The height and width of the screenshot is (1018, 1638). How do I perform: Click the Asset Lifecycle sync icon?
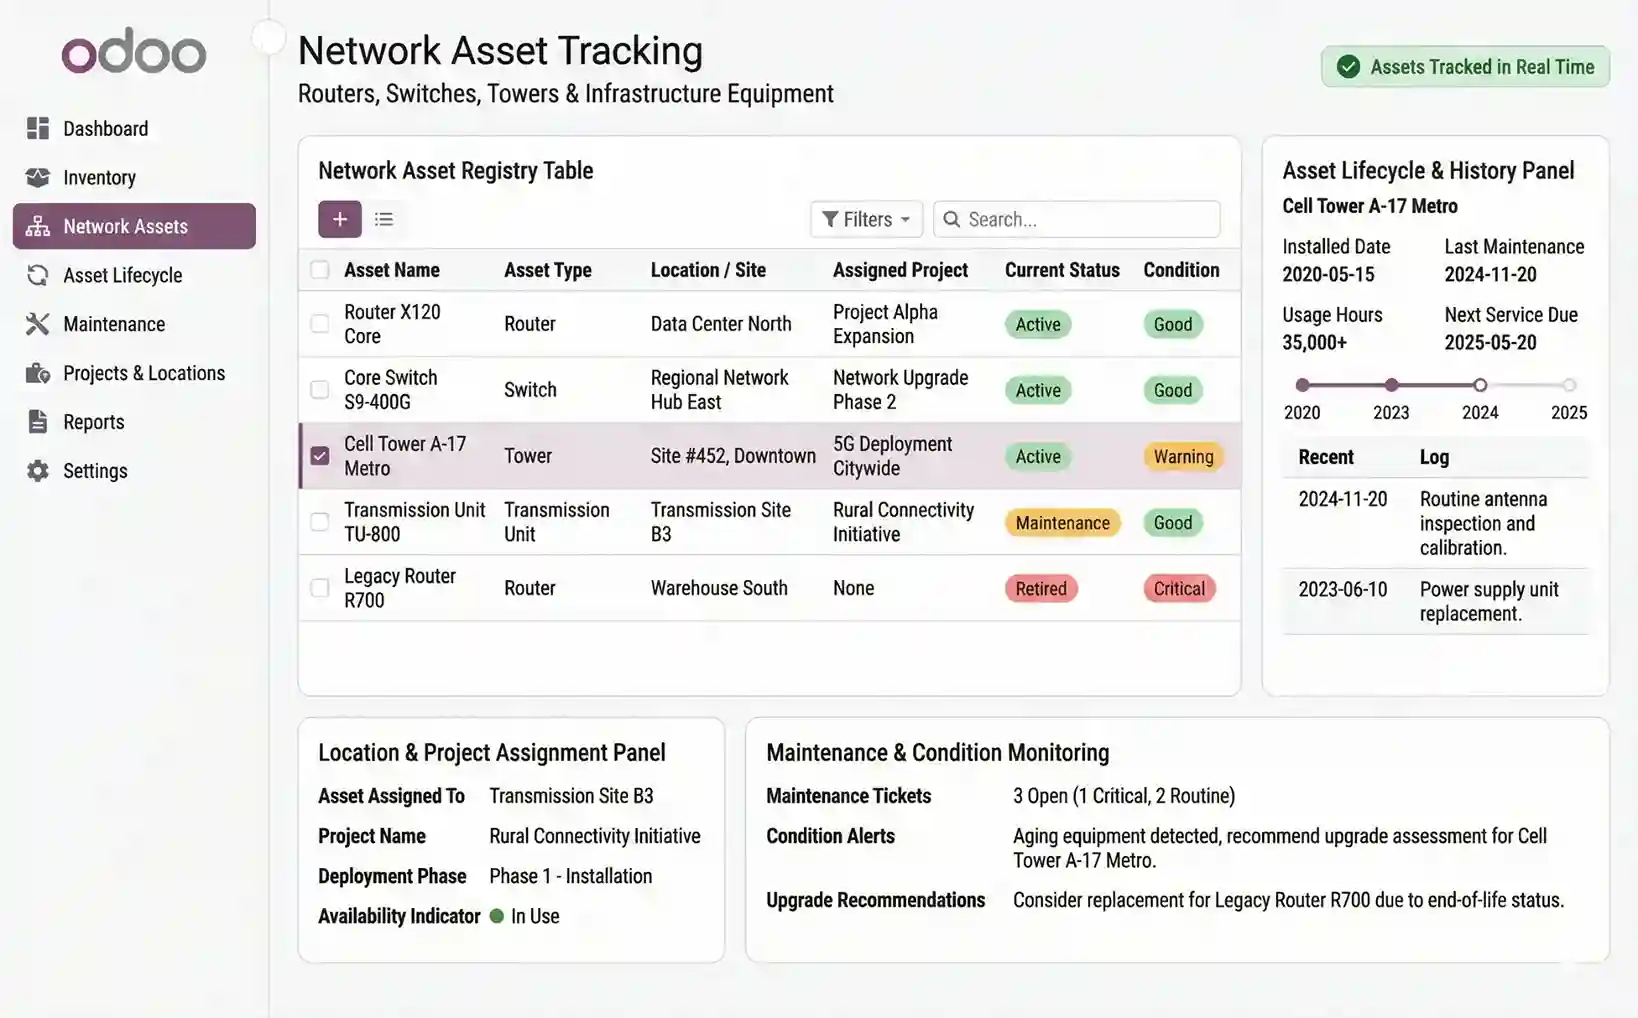click(x=37, y=275)
